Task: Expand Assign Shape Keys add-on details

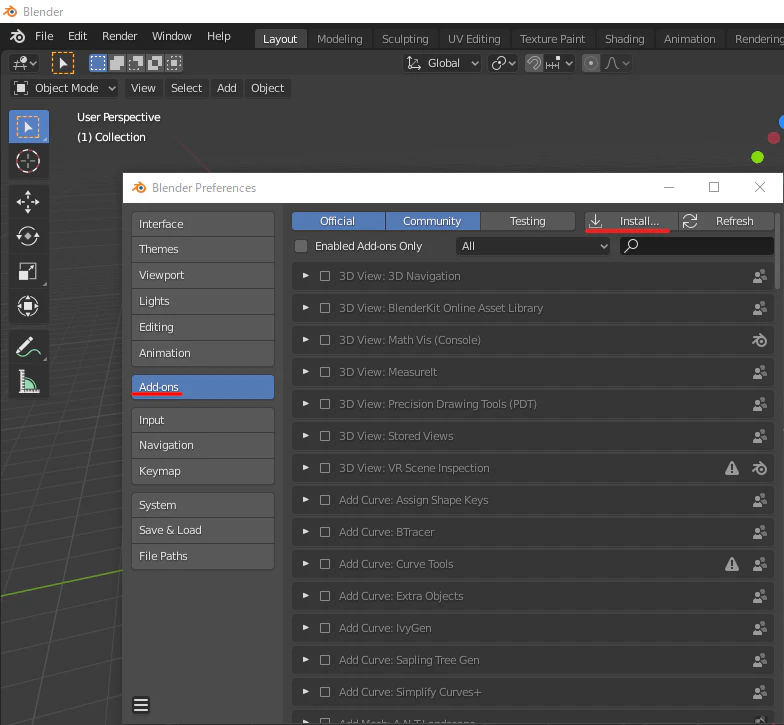Action: (306, 500)
